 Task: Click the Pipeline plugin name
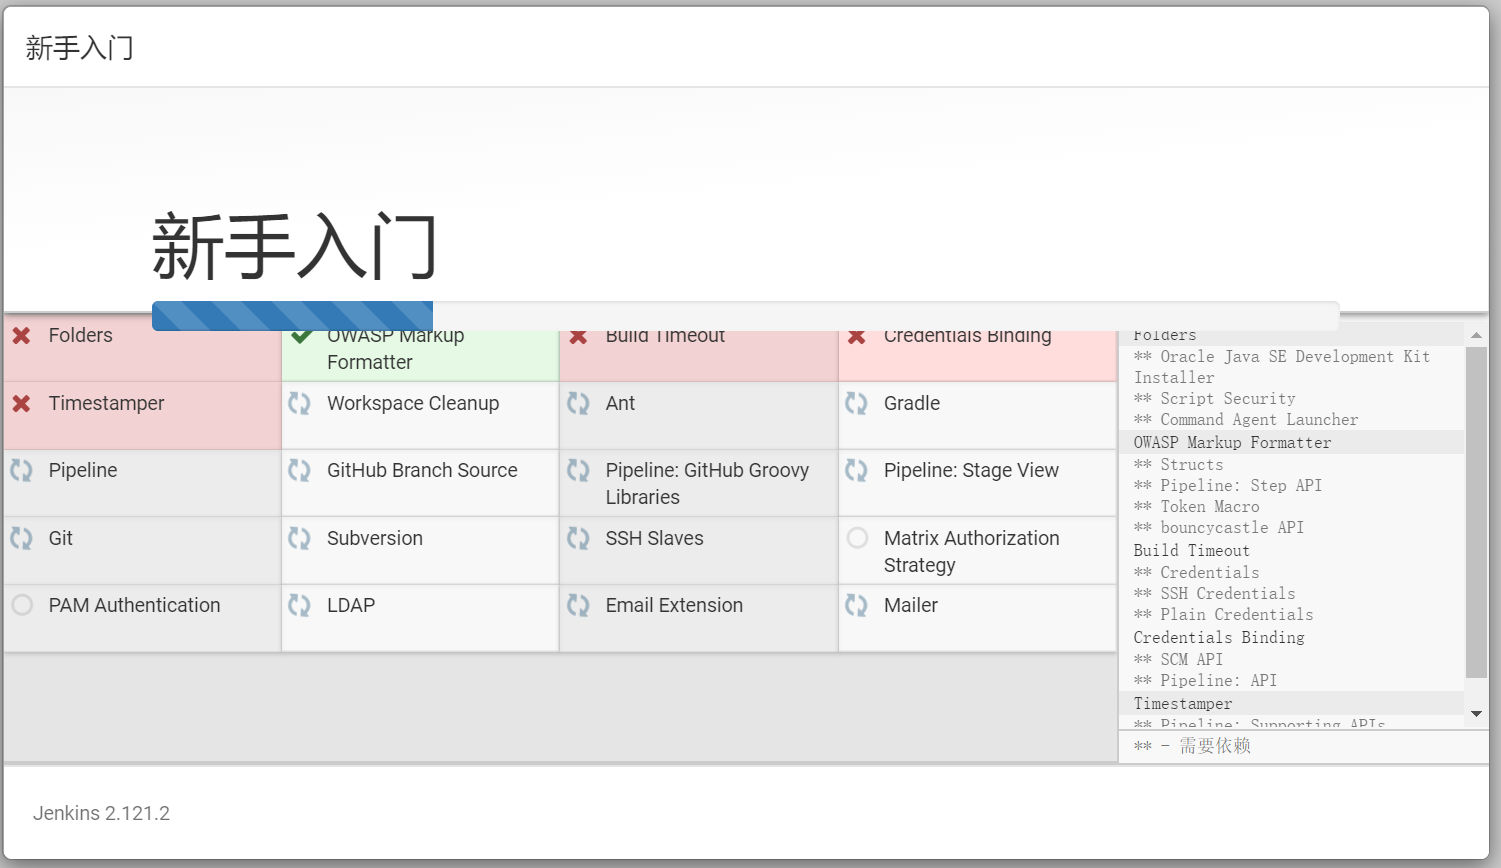pyautogui.click(x=83, y=470)
